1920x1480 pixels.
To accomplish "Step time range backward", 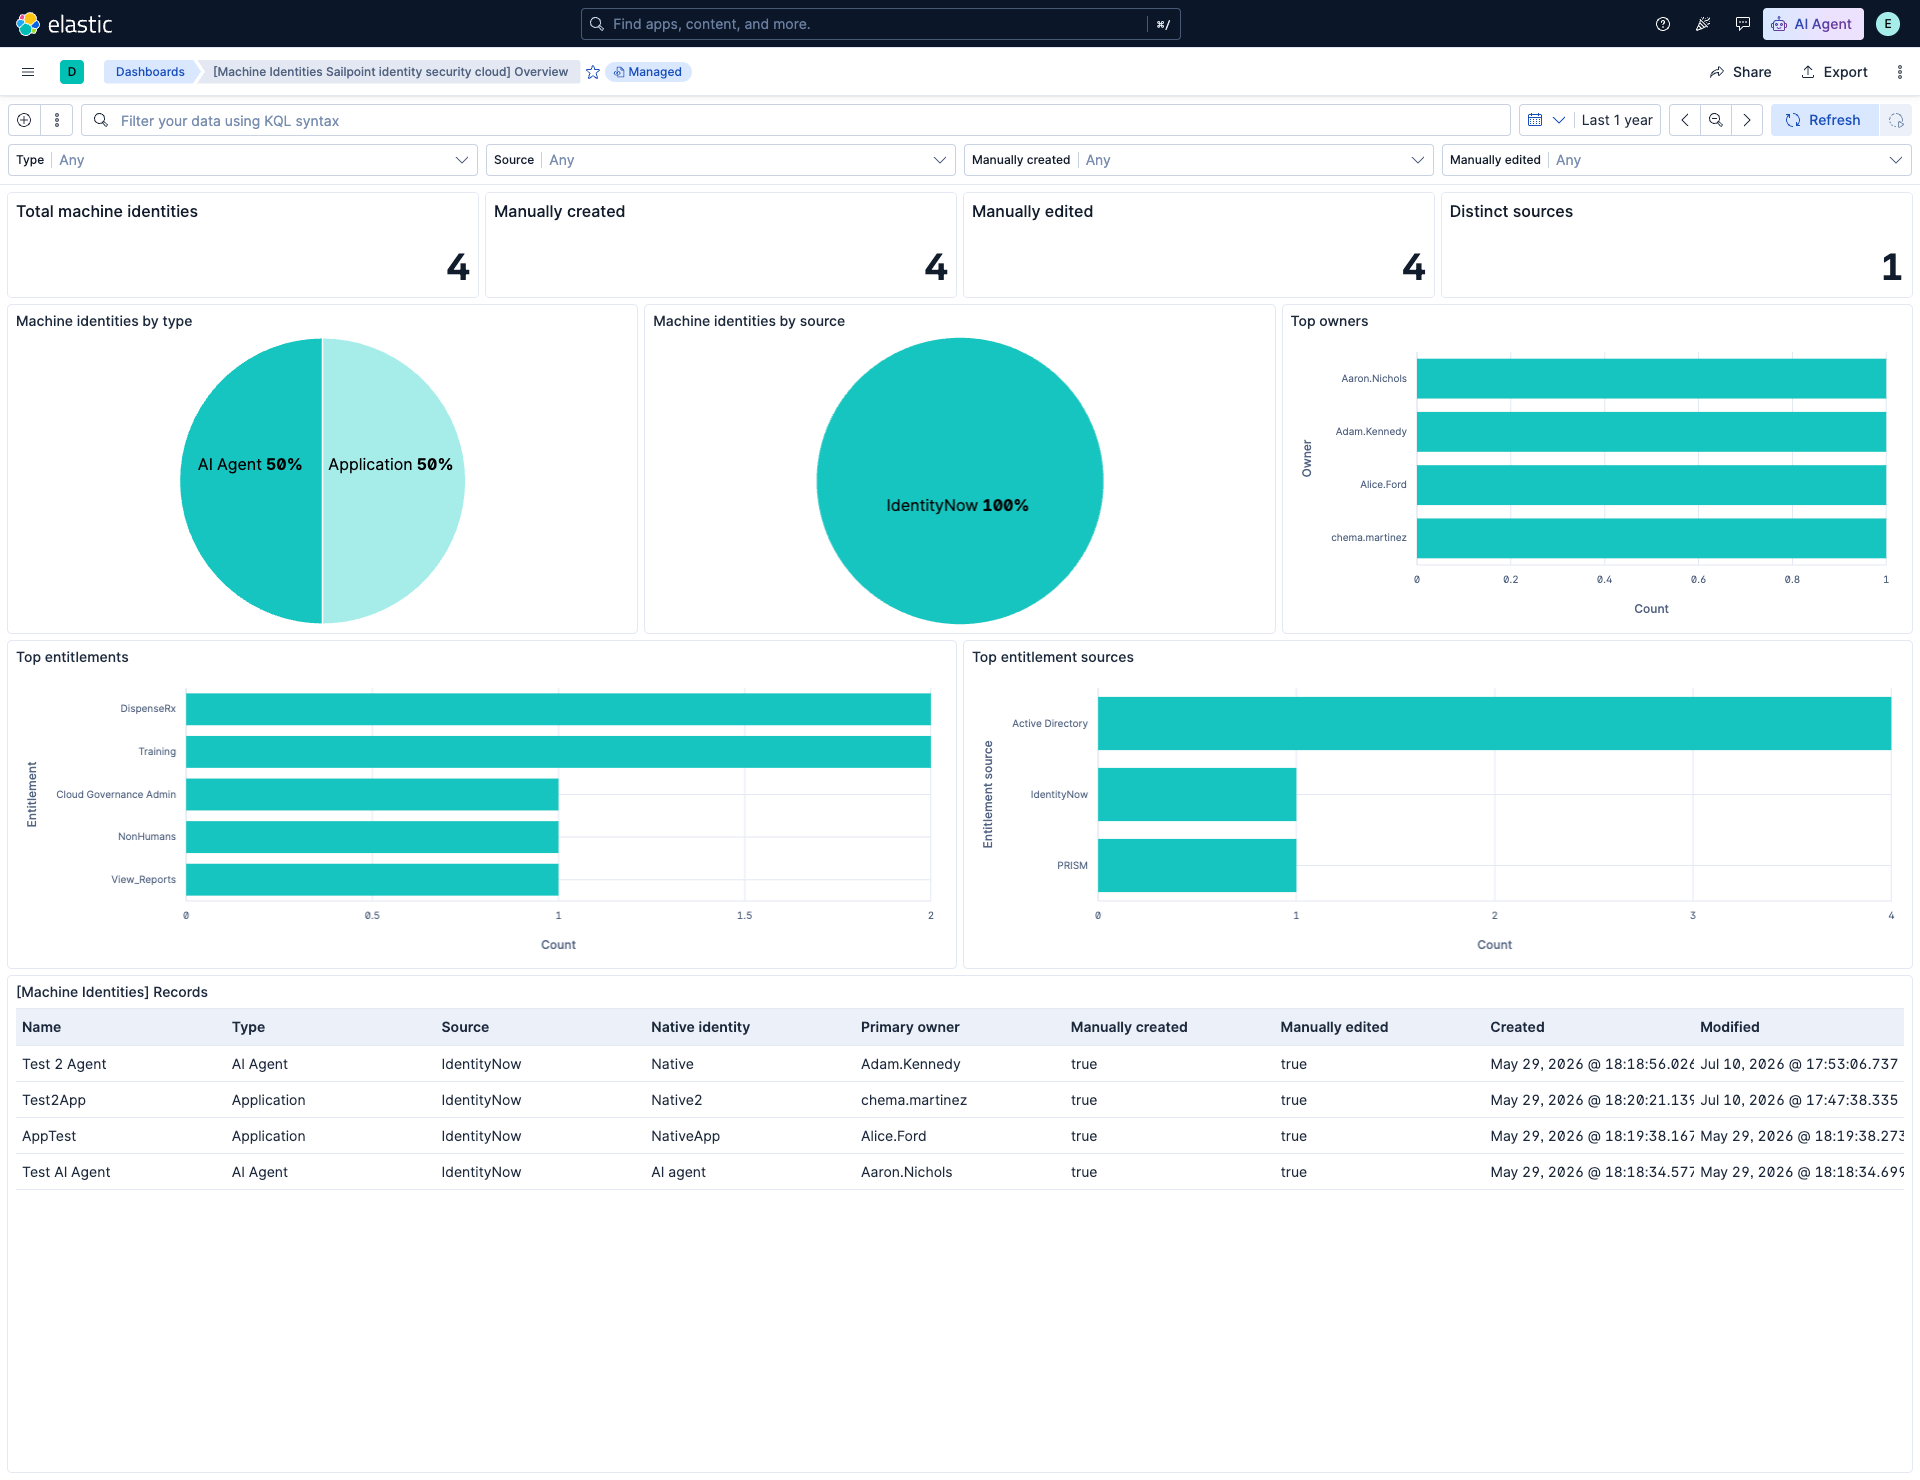I will (1685, 120).
